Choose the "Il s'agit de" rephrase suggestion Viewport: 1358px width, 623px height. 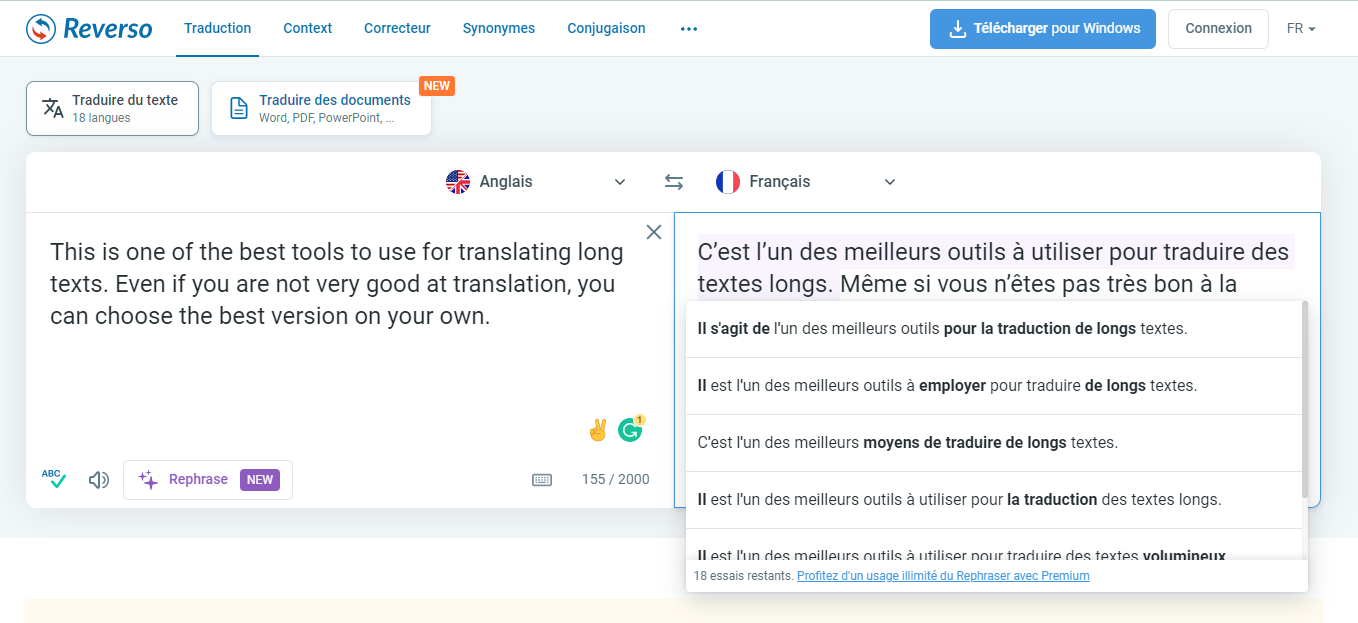pos(942,328)
